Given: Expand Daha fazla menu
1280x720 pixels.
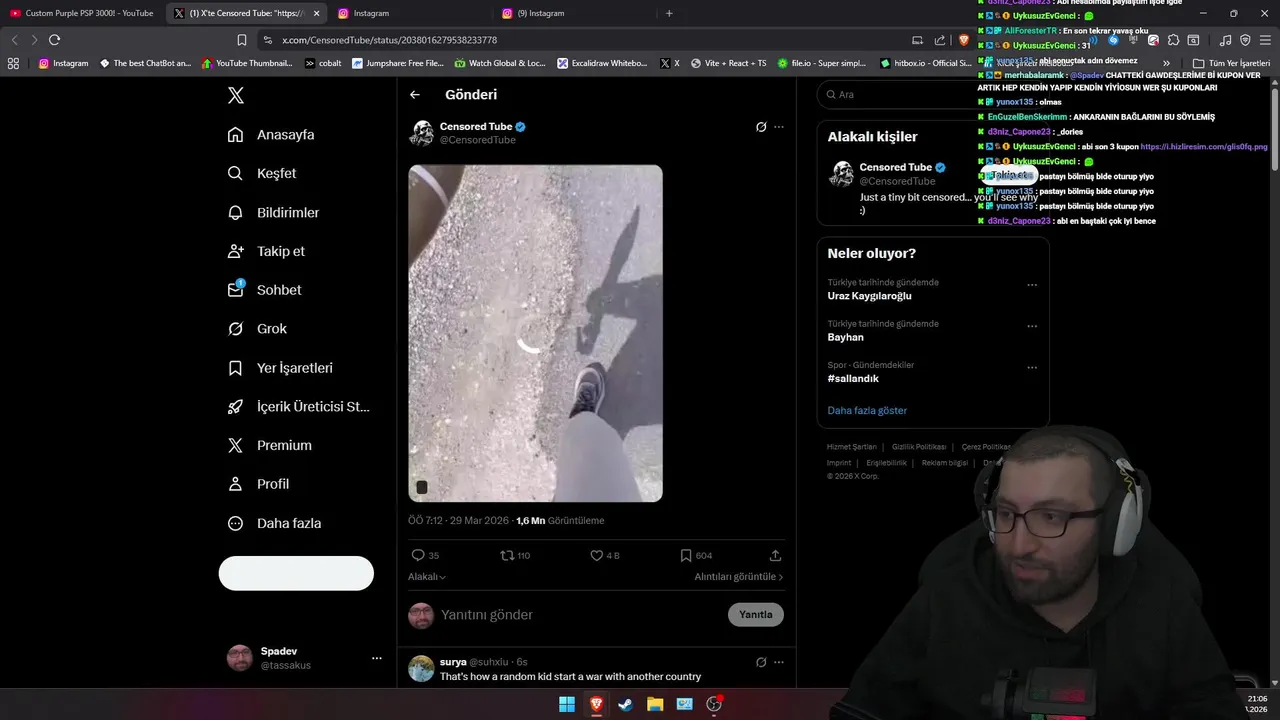Looking at the screenshot, I should 274,523.
